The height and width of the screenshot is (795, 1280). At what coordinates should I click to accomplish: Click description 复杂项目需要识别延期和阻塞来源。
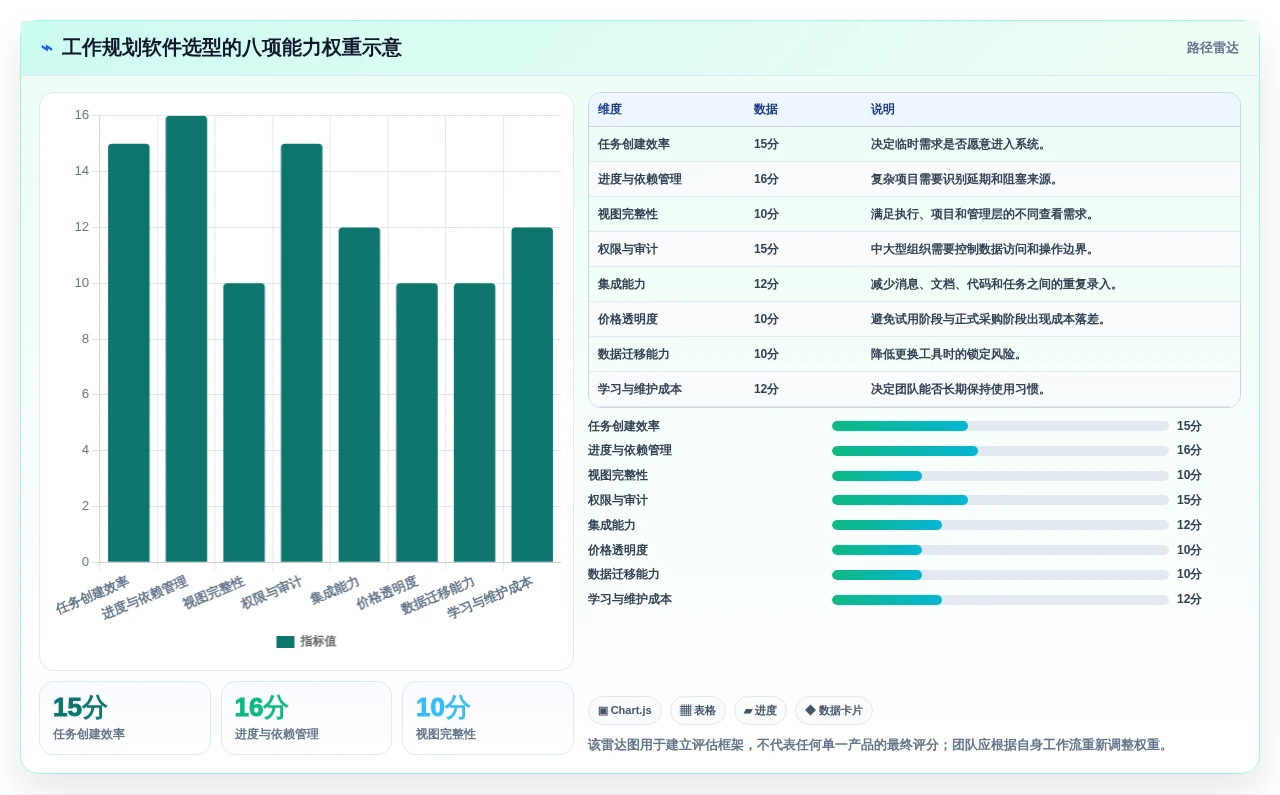965,180
